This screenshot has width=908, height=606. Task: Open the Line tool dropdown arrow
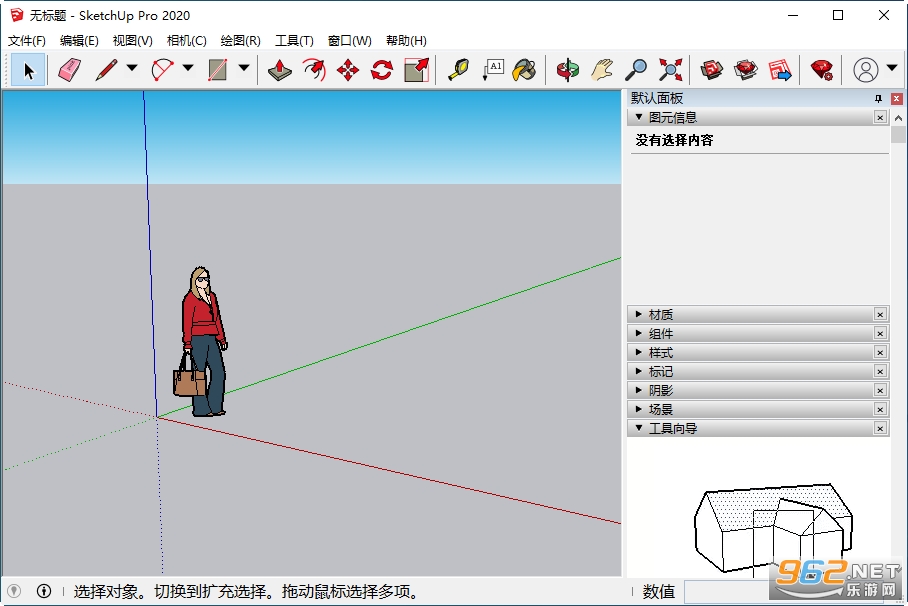click(132, 68)
